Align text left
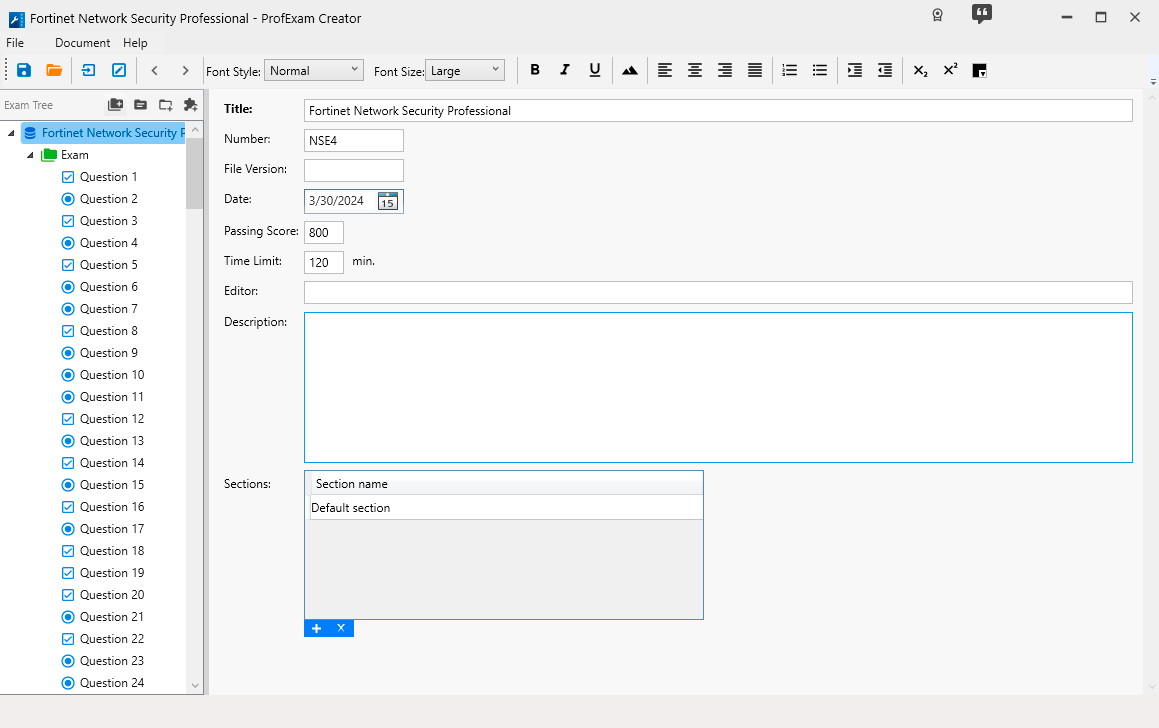The height and width of the screenshot is (728, 1159). click(665, 70)
